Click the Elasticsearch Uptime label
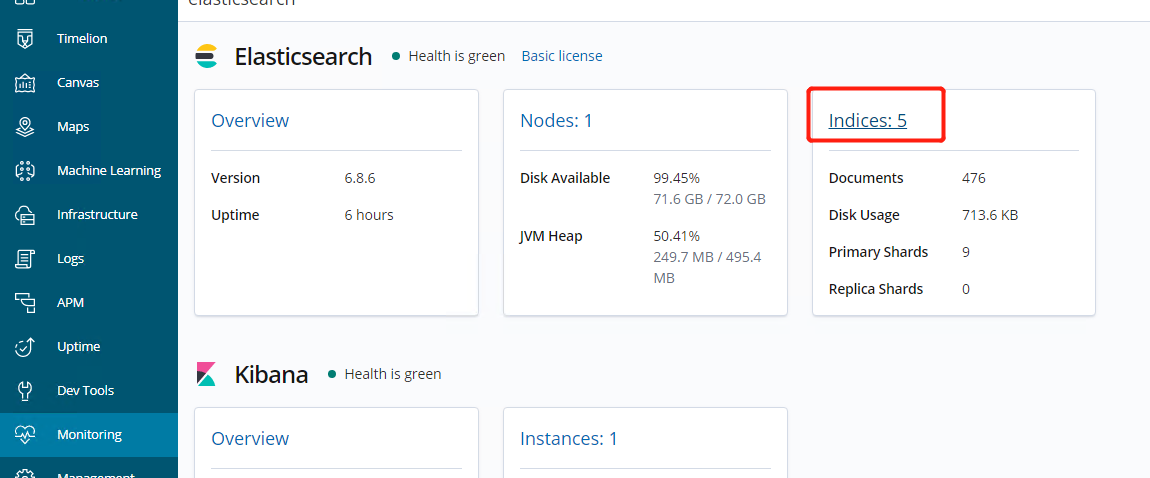Viewport: 1150px width, 478px height. point(235,216)
